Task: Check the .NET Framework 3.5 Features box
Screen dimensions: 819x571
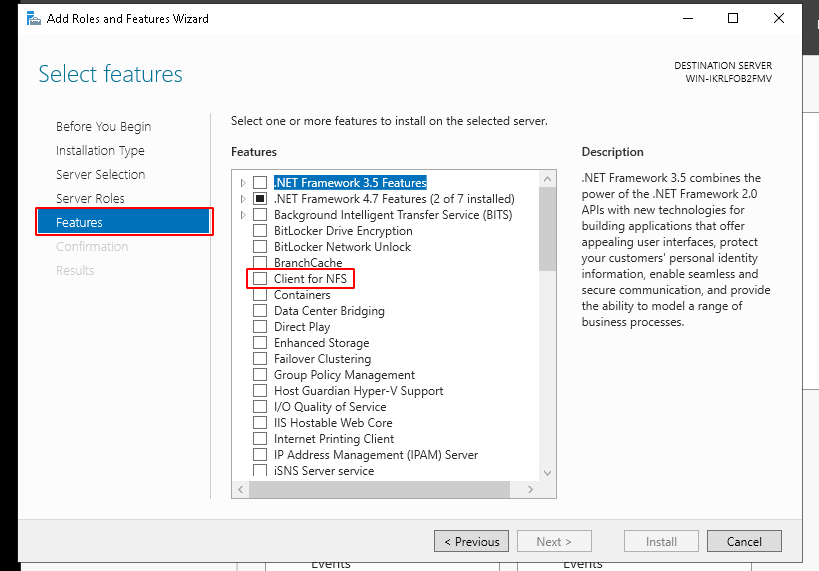Action: (260, 183)
